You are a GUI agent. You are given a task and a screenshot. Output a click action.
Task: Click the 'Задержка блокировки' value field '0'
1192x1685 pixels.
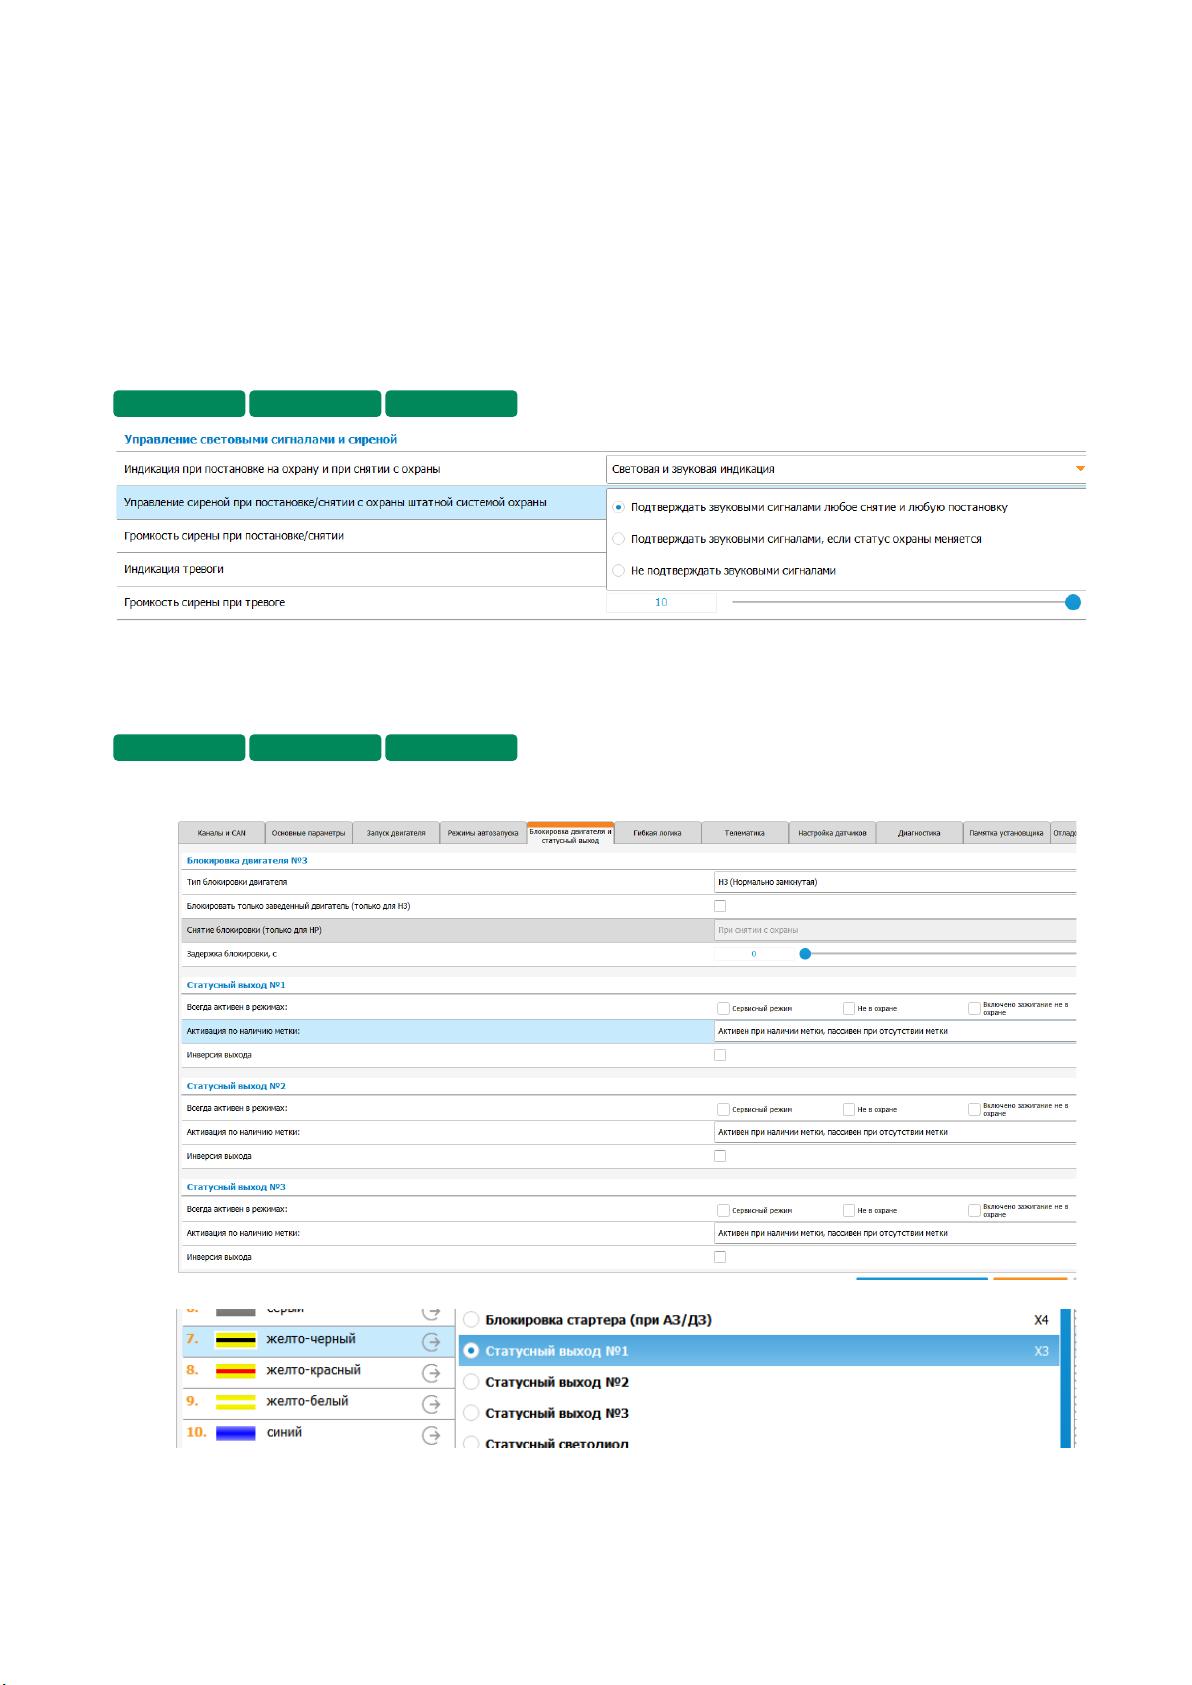[x=754, y=954]
